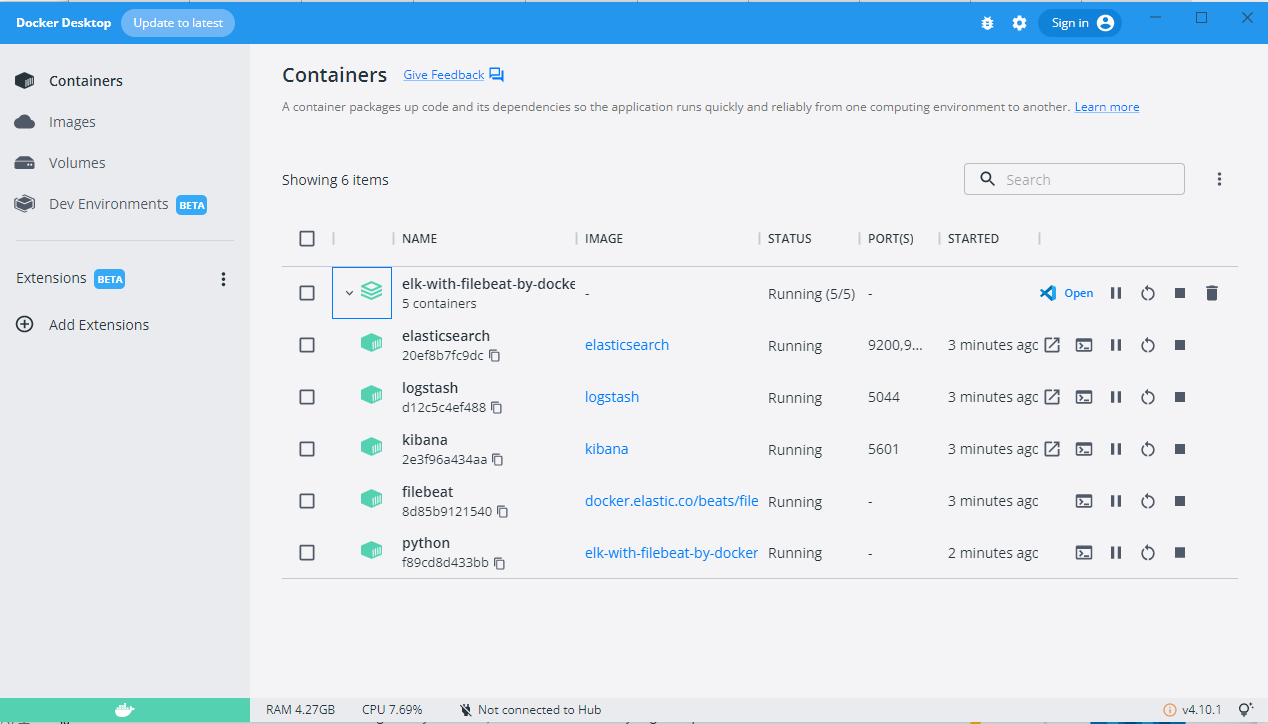Select the elasticsearch container checkbox
Image resolution: width=1268 pixels, height=724 pixels.
click(x=307, y=345)
